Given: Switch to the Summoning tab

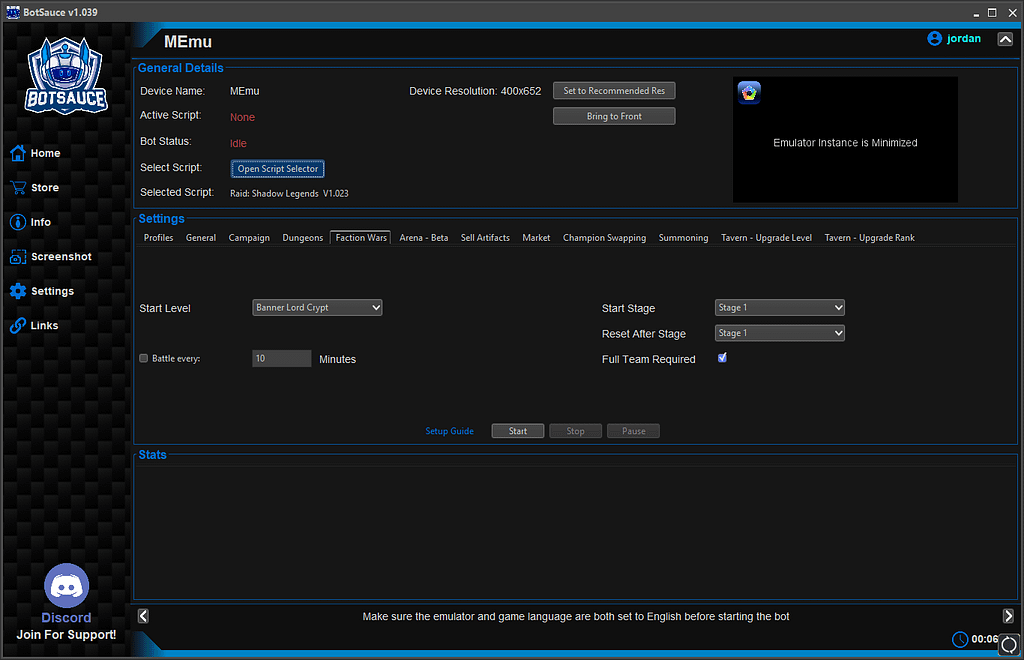Looking at the screenshot, I should [683, 238].
